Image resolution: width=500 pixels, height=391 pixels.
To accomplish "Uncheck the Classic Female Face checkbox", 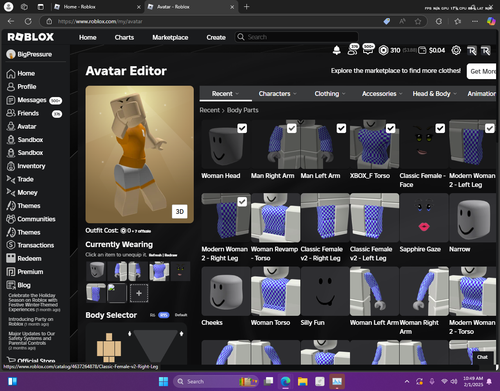I will click(440, 128).
